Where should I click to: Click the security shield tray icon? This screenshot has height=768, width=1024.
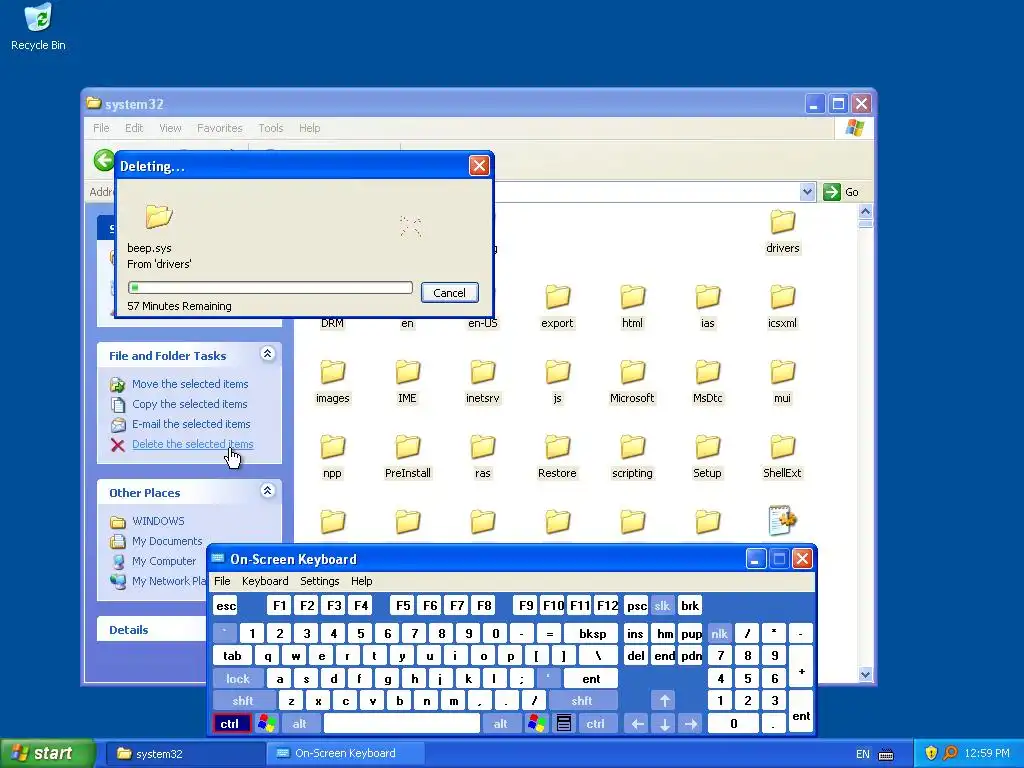931,753
